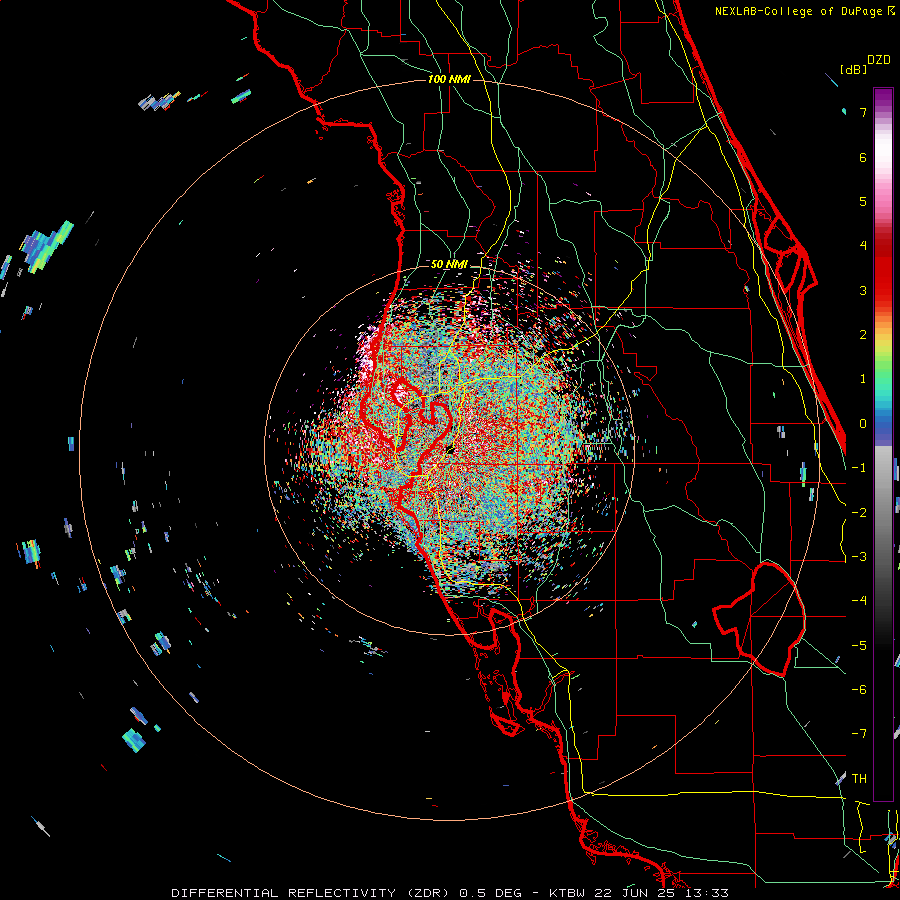Click the NEXLAB-College of DuPage label

click(x=805, y=11)
